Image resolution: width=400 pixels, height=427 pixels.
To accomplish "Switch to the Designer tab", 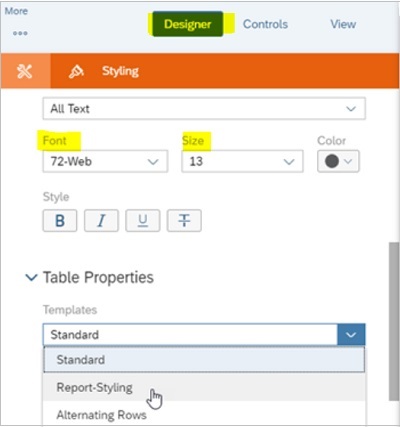I will (188, 24).
